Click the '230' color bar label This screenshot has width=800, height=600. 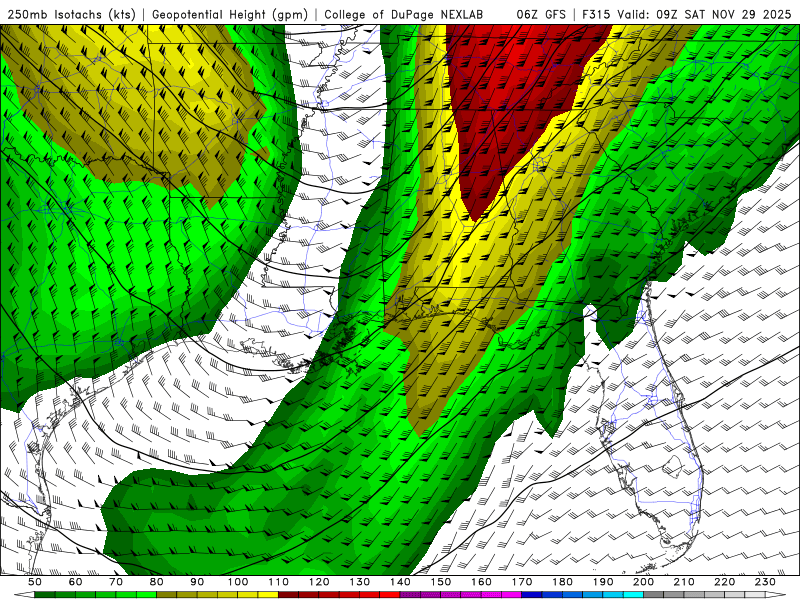(x=765, y=582)
